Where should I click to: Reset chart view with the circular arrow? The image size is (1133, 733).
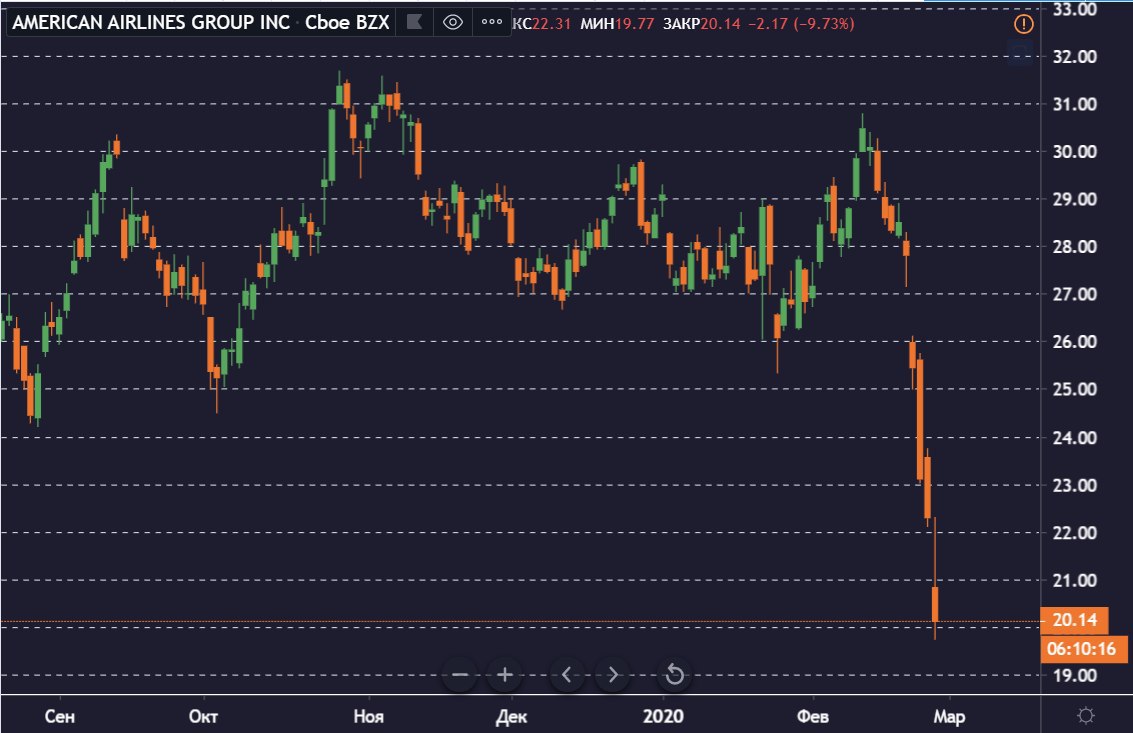point(674,675)
